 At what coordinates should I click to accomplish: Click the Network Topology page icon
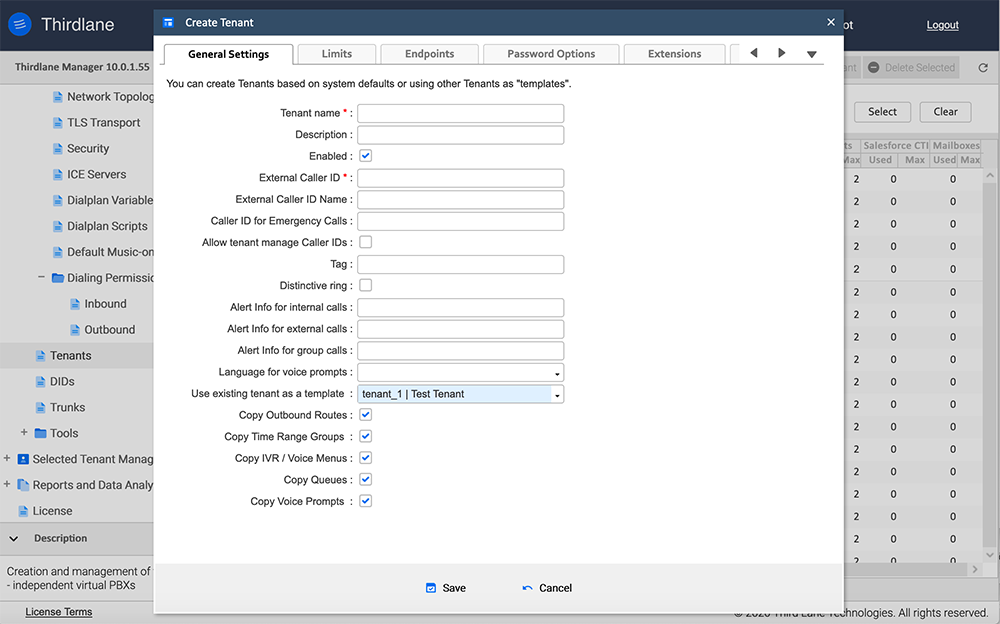pyautogui.click(x=58, y=97)
